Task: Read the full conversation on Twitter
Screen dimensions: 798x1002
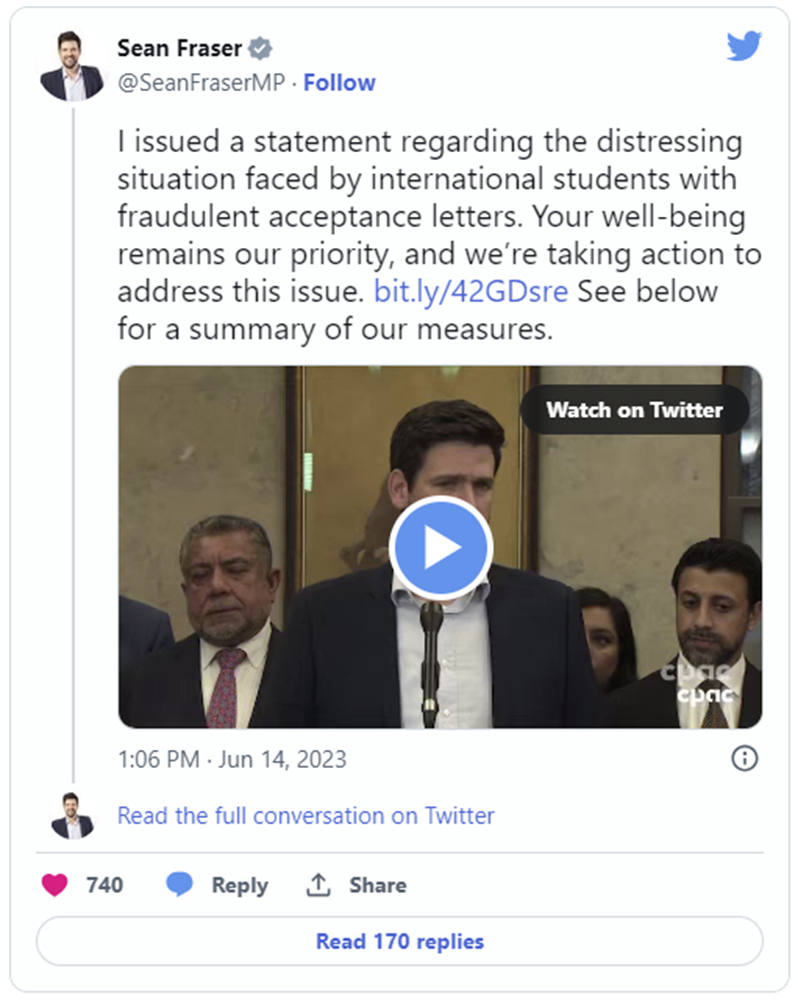Action: tap(306, 816)
